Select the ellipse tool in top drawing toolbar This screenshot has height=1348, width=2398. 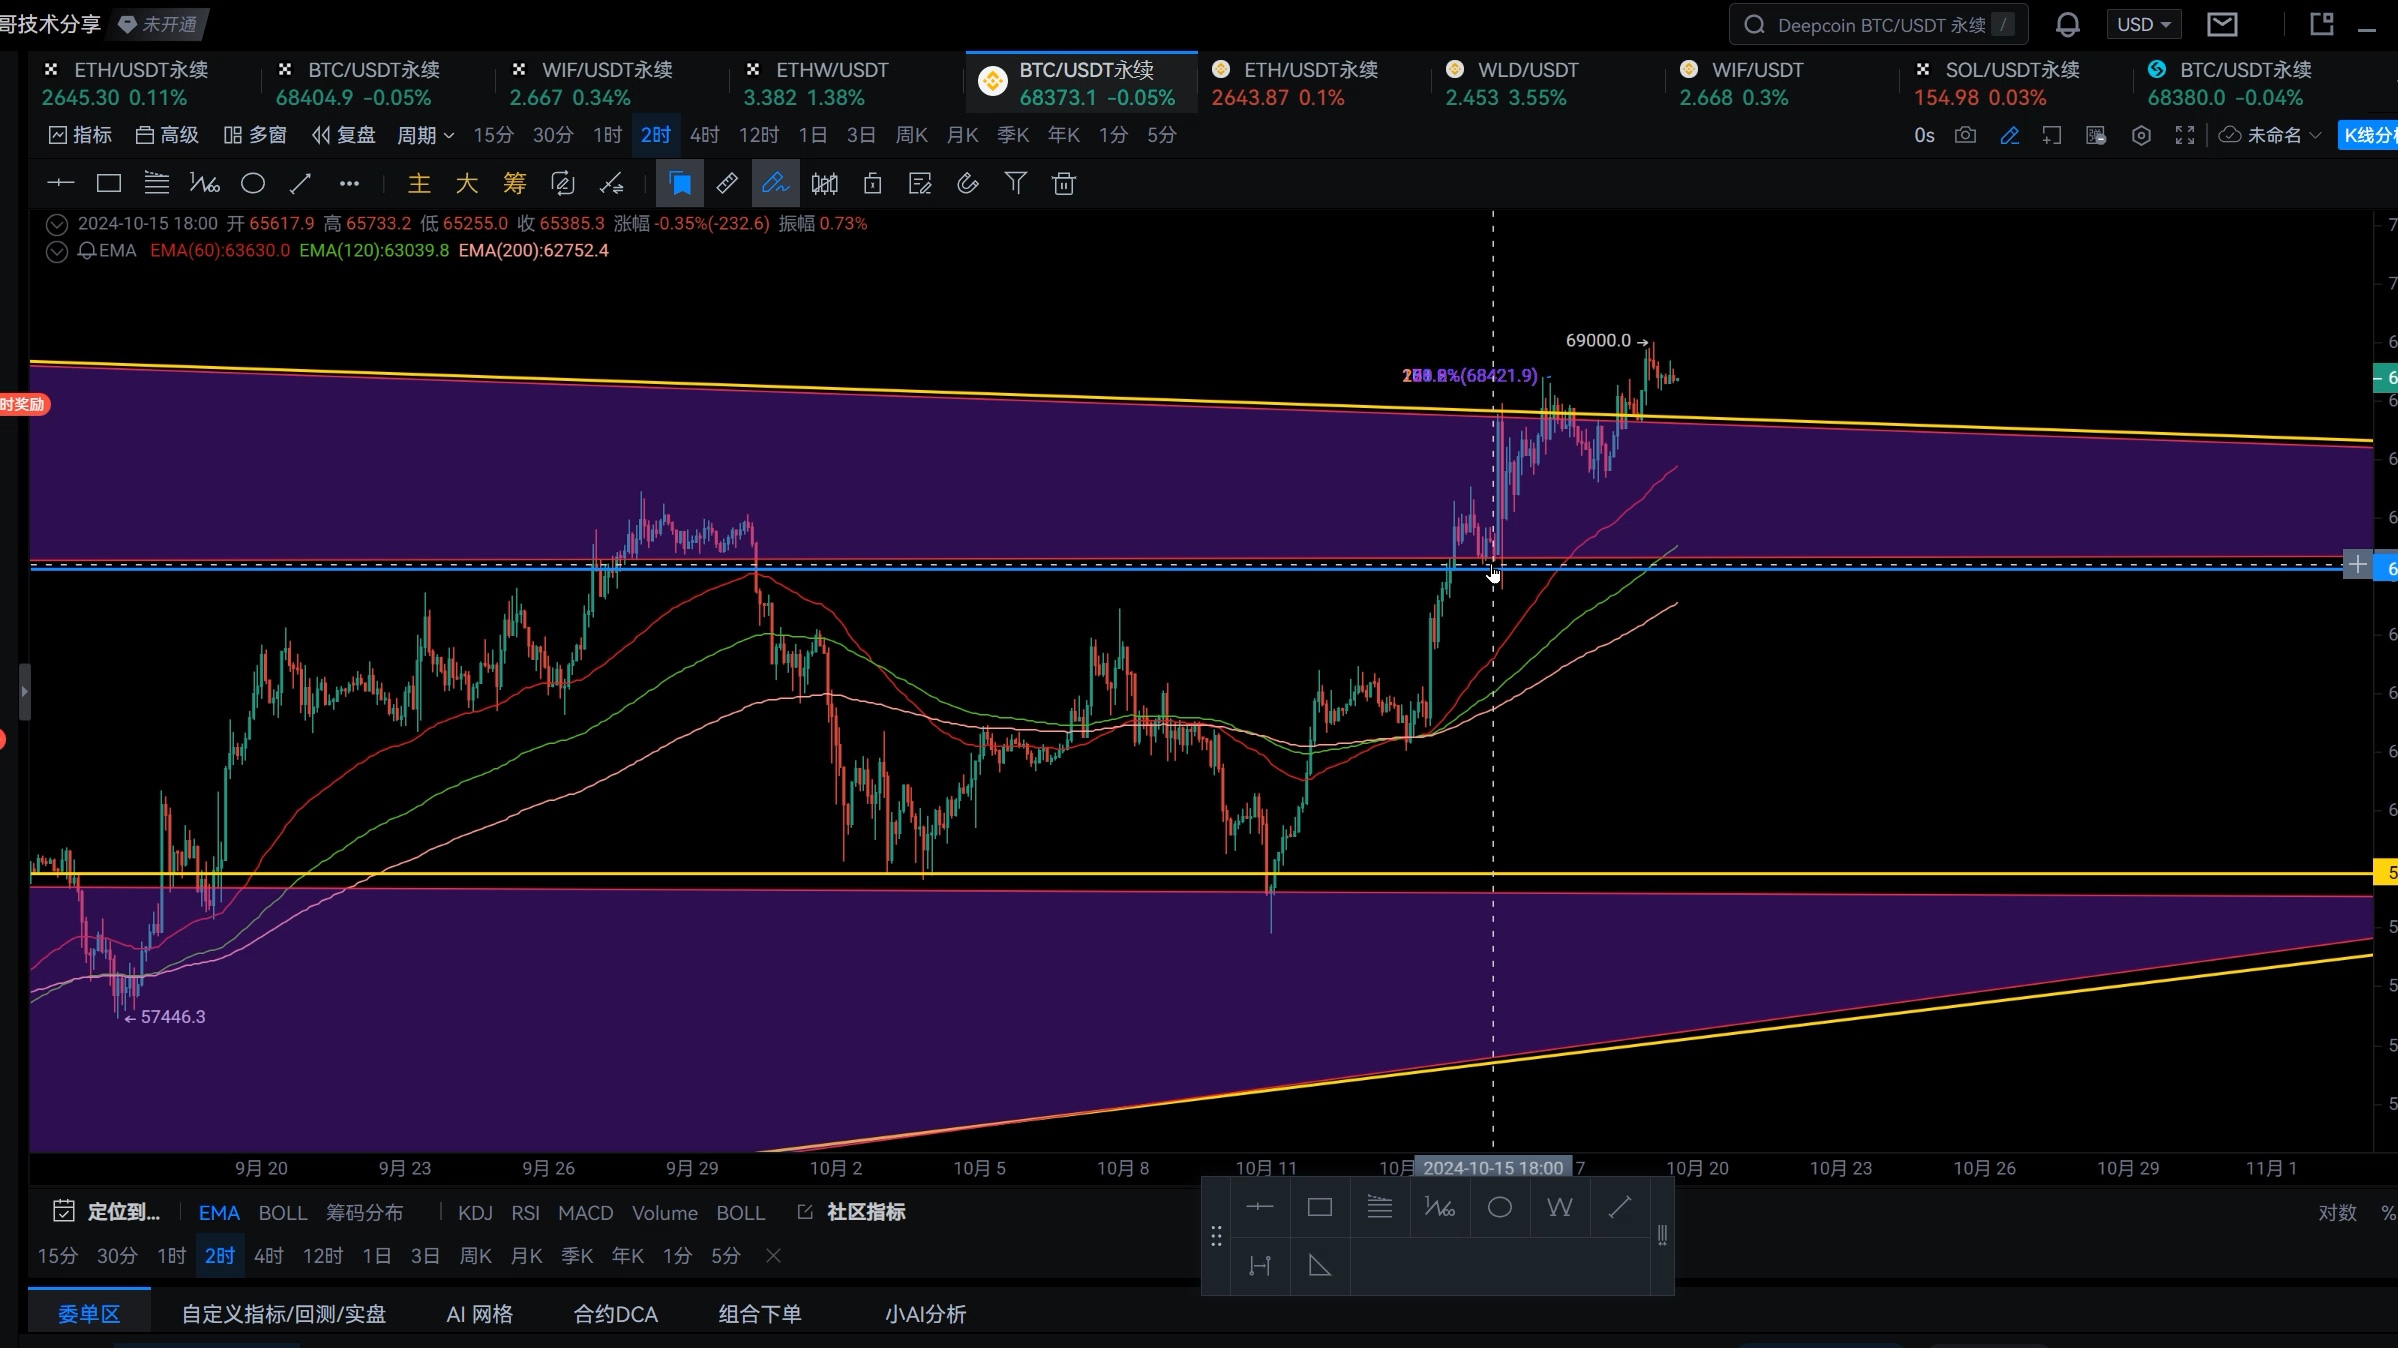(x=253, y=183)
